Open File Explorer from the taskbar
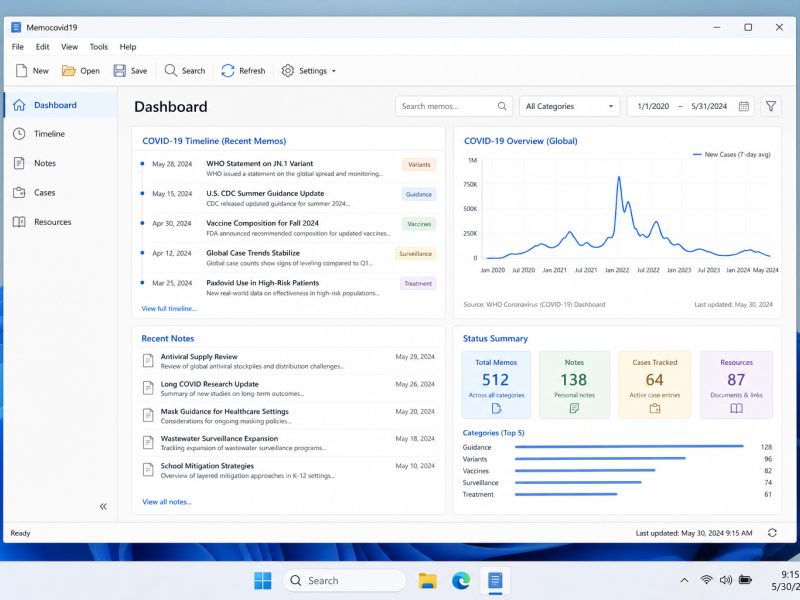This screenshot has width=800, height=600. (428, 580)
